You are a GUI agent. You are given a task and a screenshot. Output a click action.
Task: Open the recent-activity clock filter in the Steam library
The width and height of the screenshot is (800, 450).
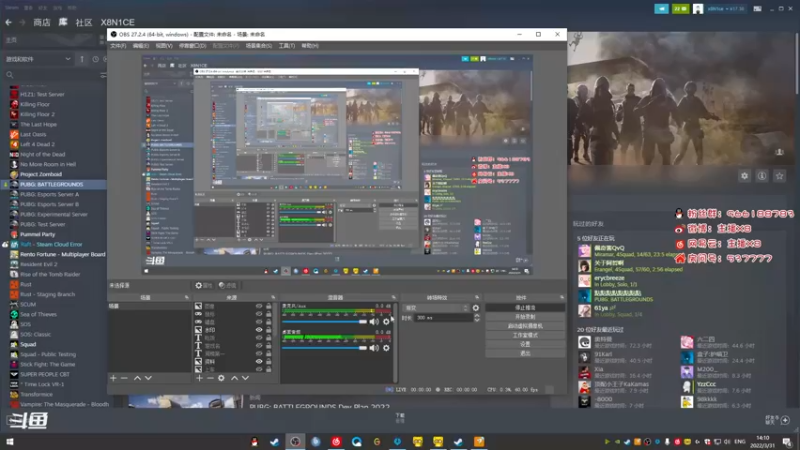[x=95, y=59]
